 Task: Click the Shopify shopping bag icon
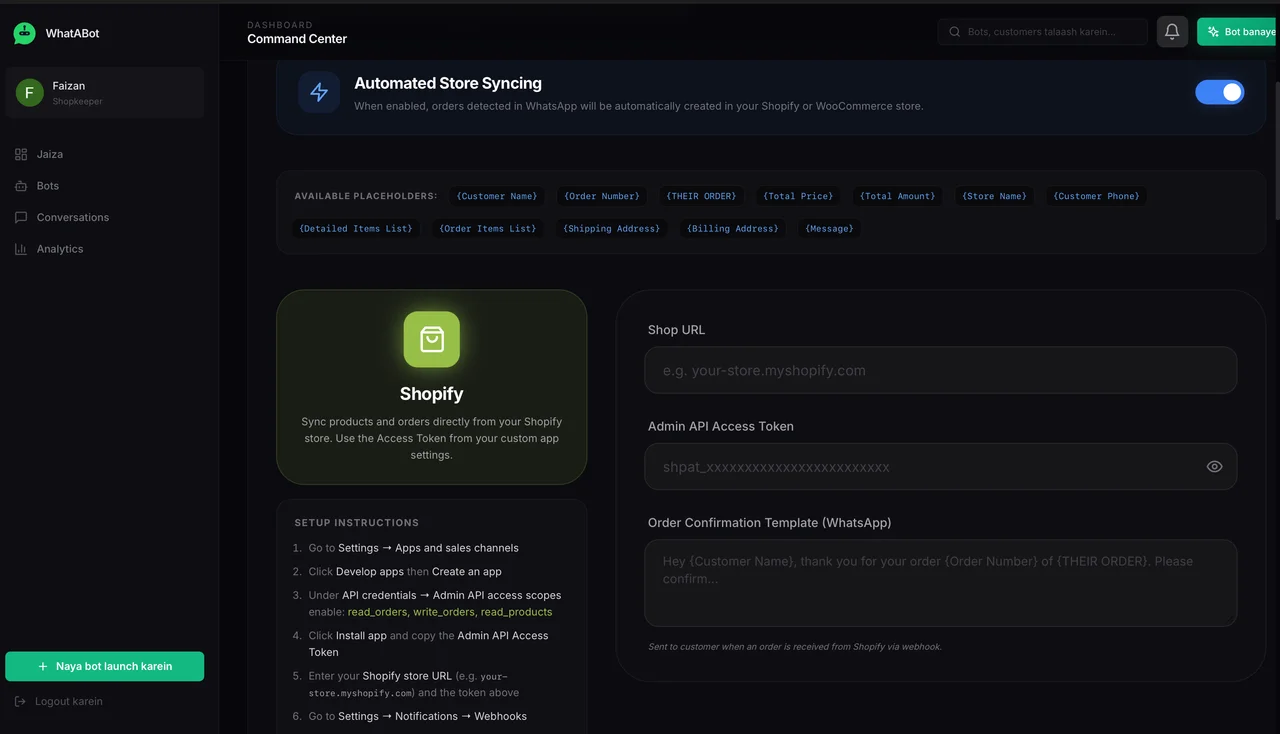(432, 339)
